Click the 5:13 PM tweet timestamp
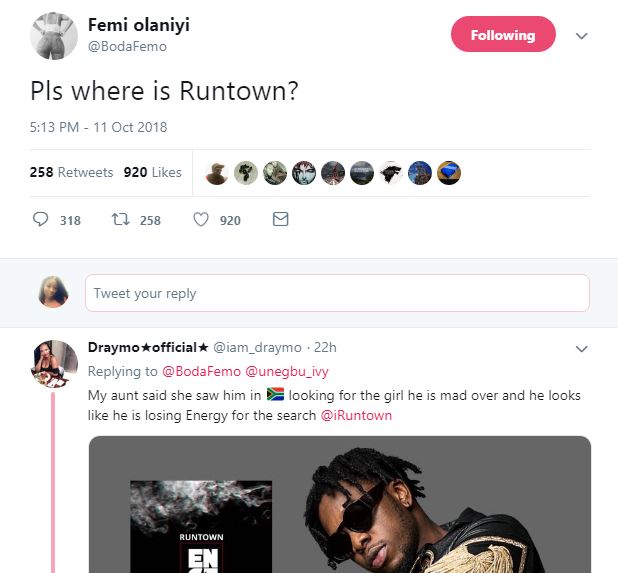This screenshot has height=573, width=618. (x=98, y=127)
